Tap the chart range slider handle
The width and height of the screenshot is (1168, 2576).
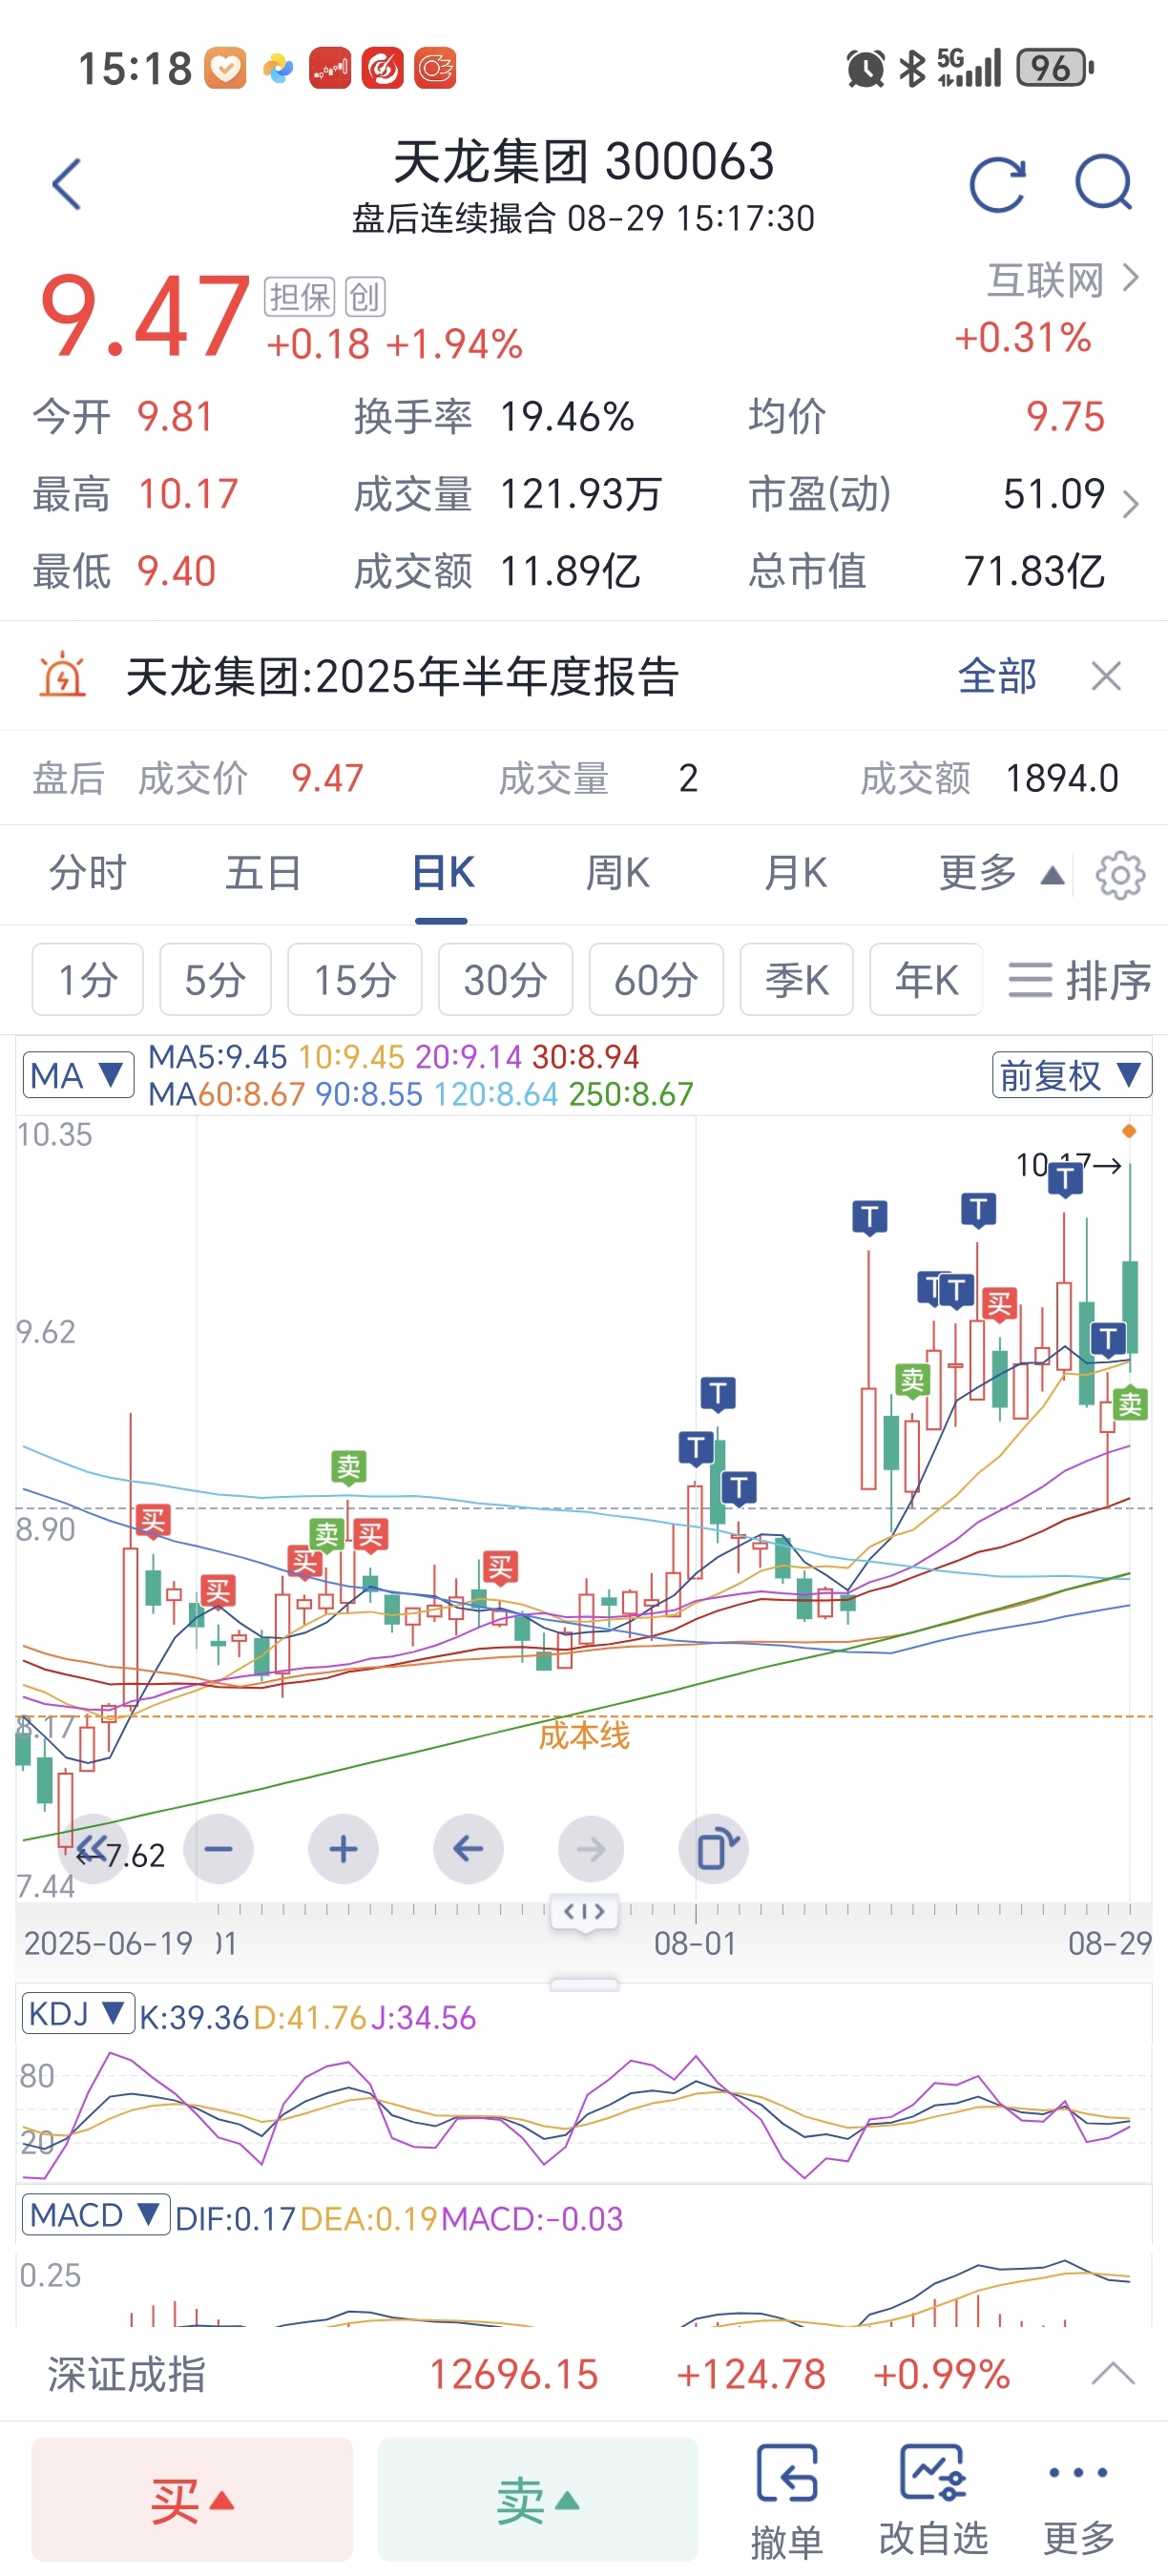point(584,1912)
